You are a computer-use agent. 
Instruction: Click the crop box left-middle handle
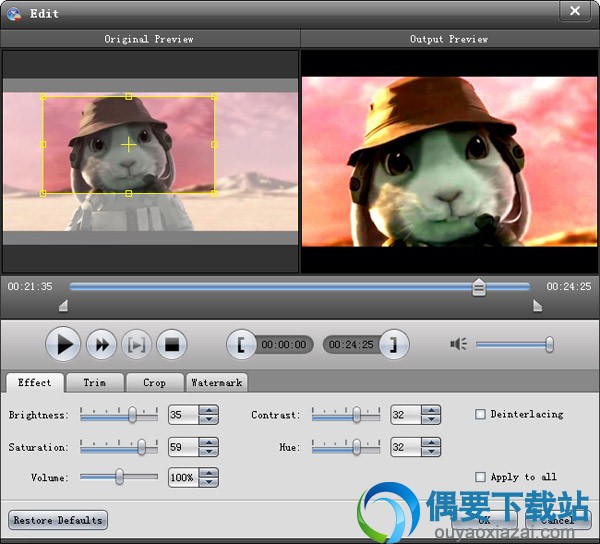(x=43, y=145)
